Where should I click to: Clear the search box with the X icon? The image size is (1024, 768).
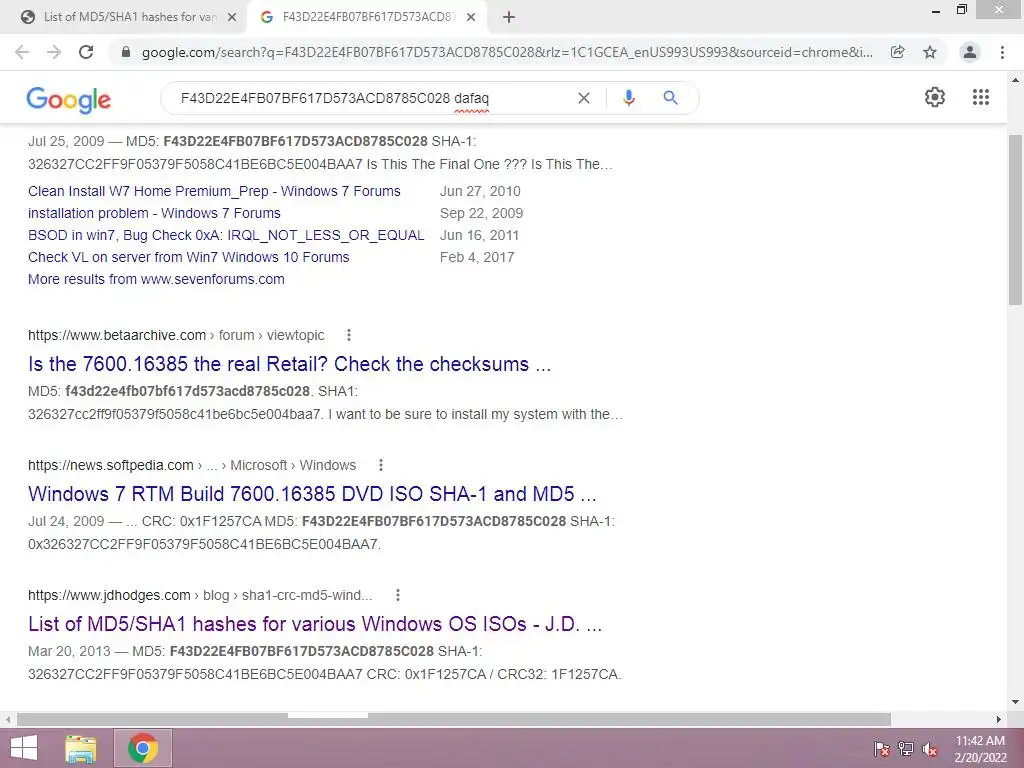(584, 98)
